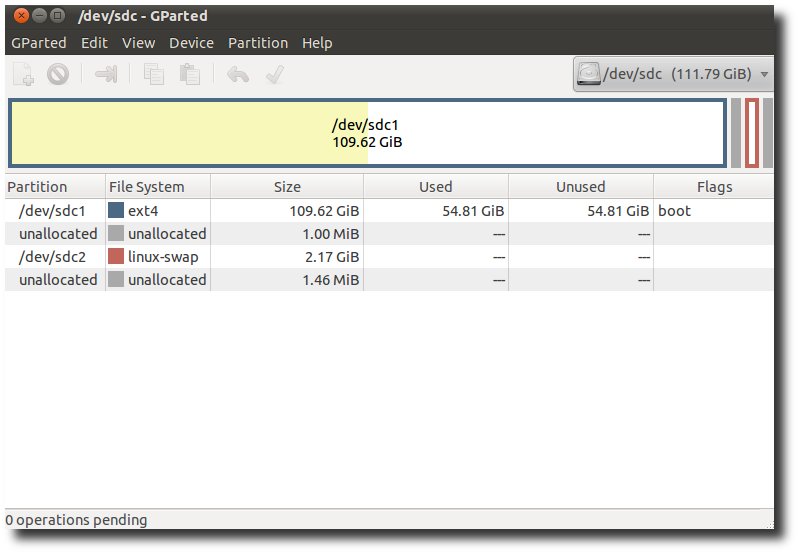This screenshot has height=554, width=799.
Task: Click the Apply all operations checkmark
Action: click(275, 74)
